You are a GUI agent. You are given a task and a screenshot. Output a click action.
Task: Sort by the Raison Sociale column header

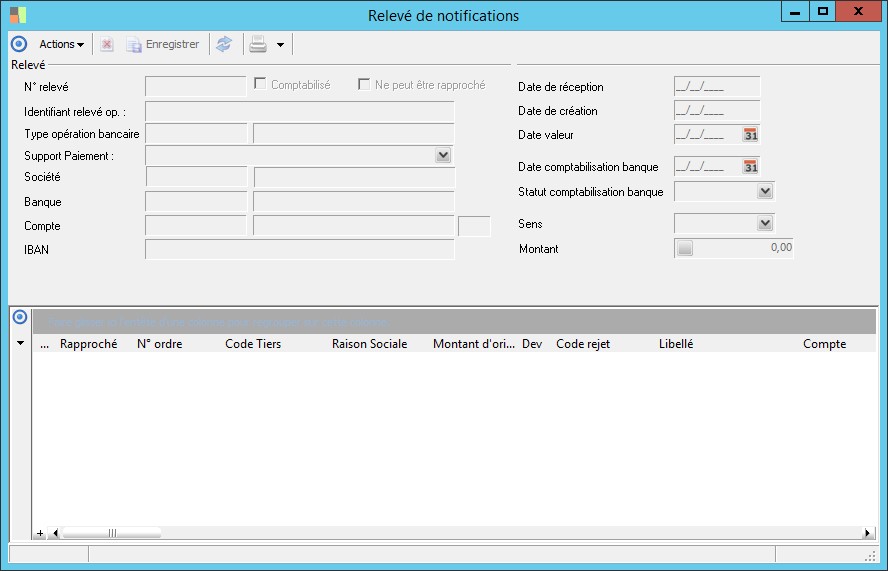[x=369, y=344]
